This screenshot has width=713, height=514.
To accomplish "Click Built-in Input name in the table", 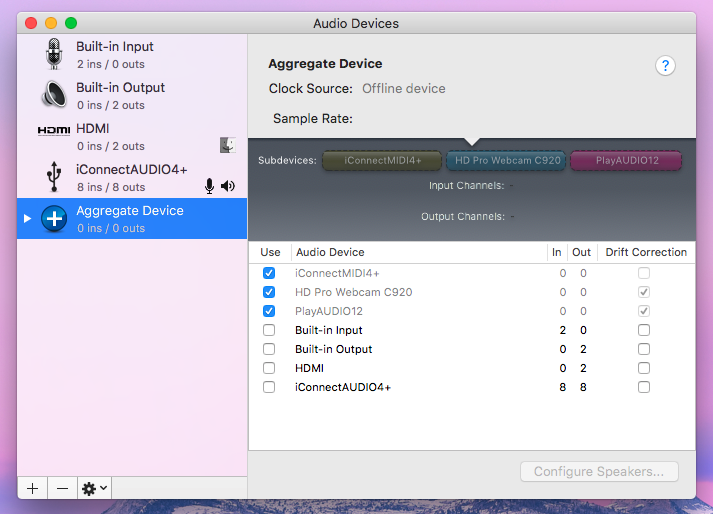I will point(329,330).
